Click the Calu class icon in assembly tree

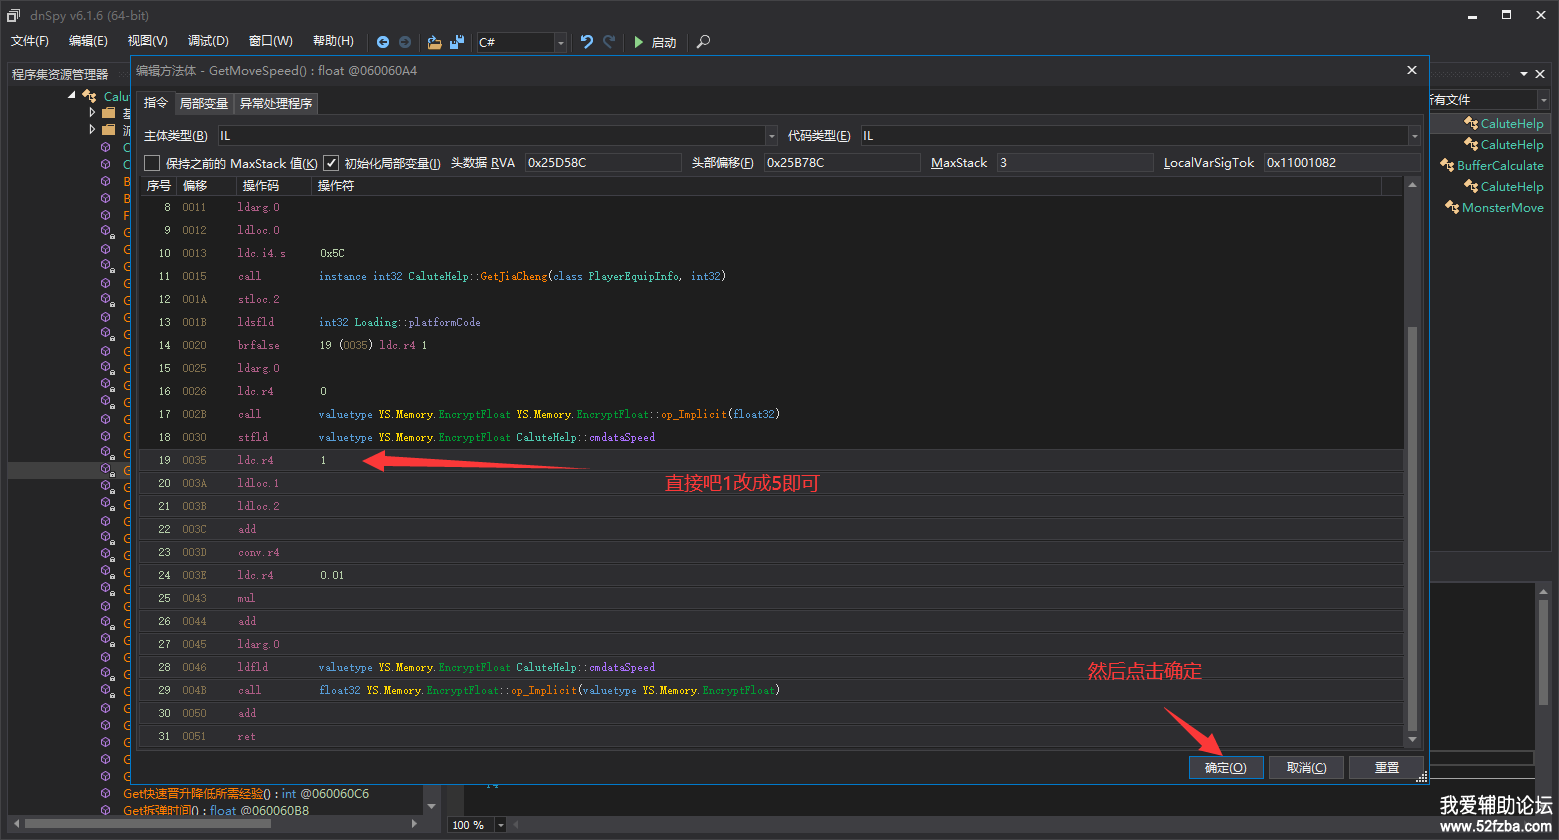(90, 96)
